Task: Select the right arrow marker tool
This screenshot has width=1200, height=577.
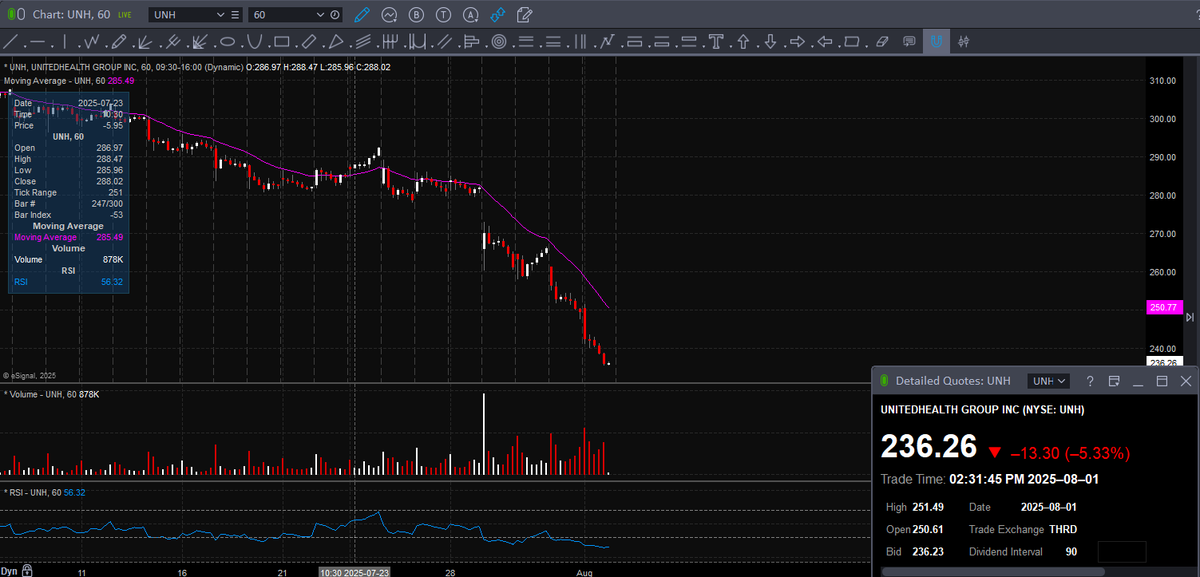Action: (797, 42)
